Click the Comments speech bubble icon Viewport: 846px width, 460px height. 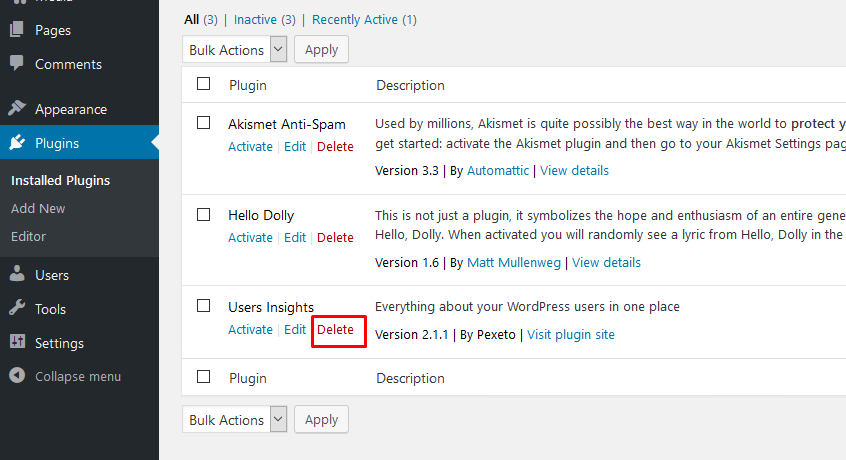click(17, 63)
